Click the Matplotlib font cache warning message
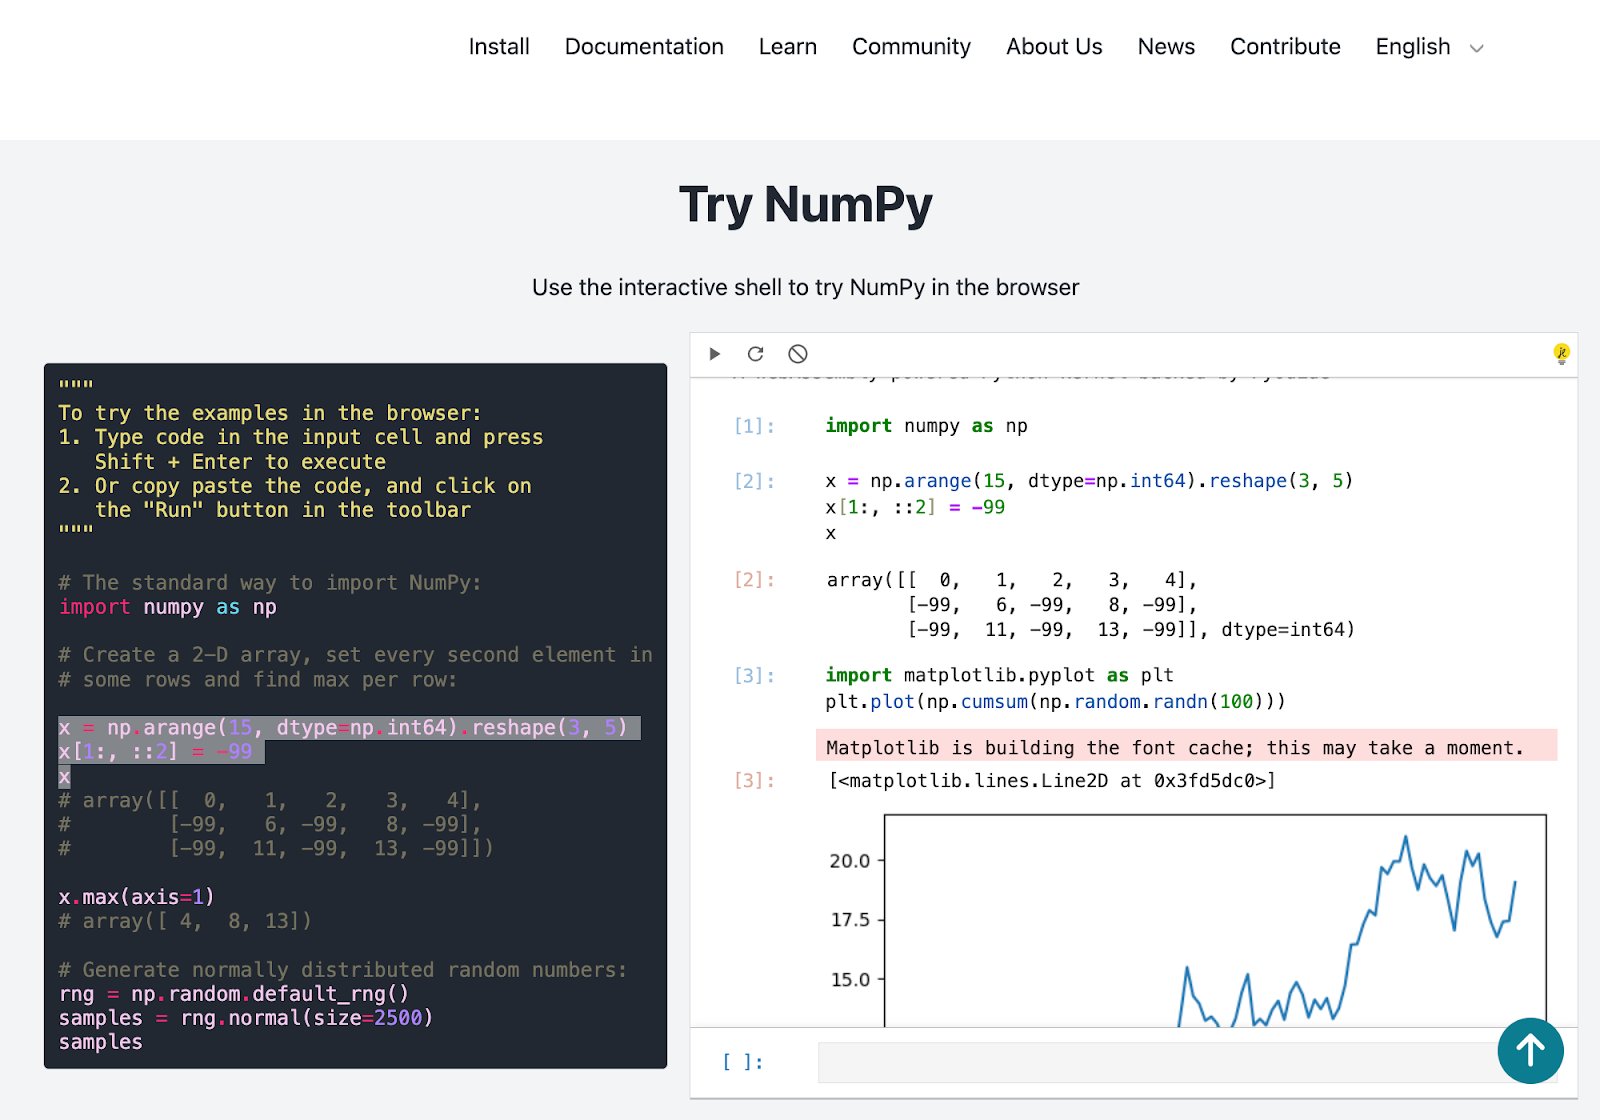The height and width of the screenshot is (1120, 1600). [1186, 746]
